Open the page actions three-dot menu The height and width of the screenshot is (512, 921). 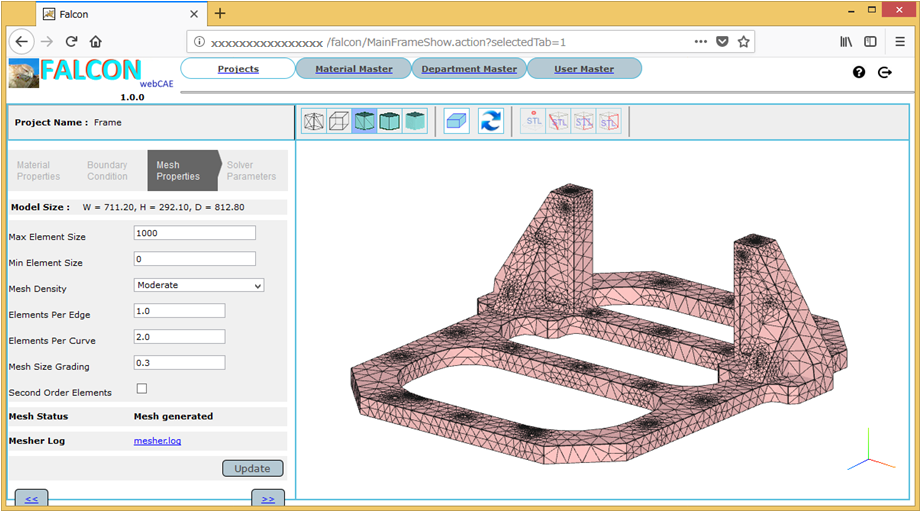pyautogui.click(x=700, y=42)
